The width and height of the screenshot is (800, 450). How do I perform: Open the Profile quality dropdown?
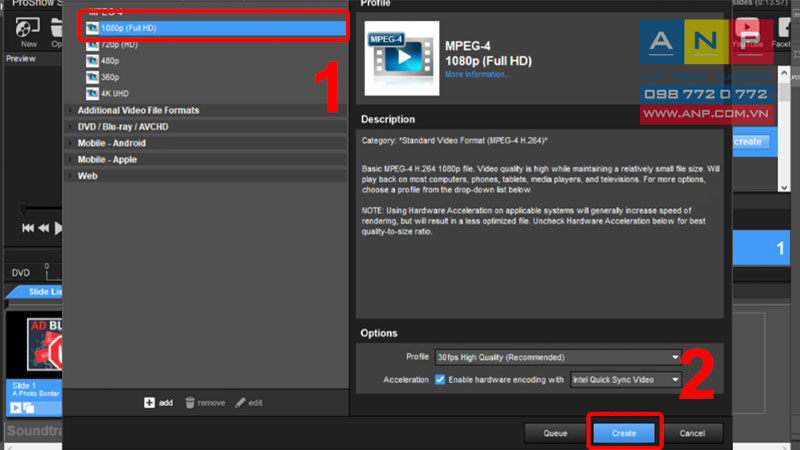pyautogui.click(x=558, y=357)
